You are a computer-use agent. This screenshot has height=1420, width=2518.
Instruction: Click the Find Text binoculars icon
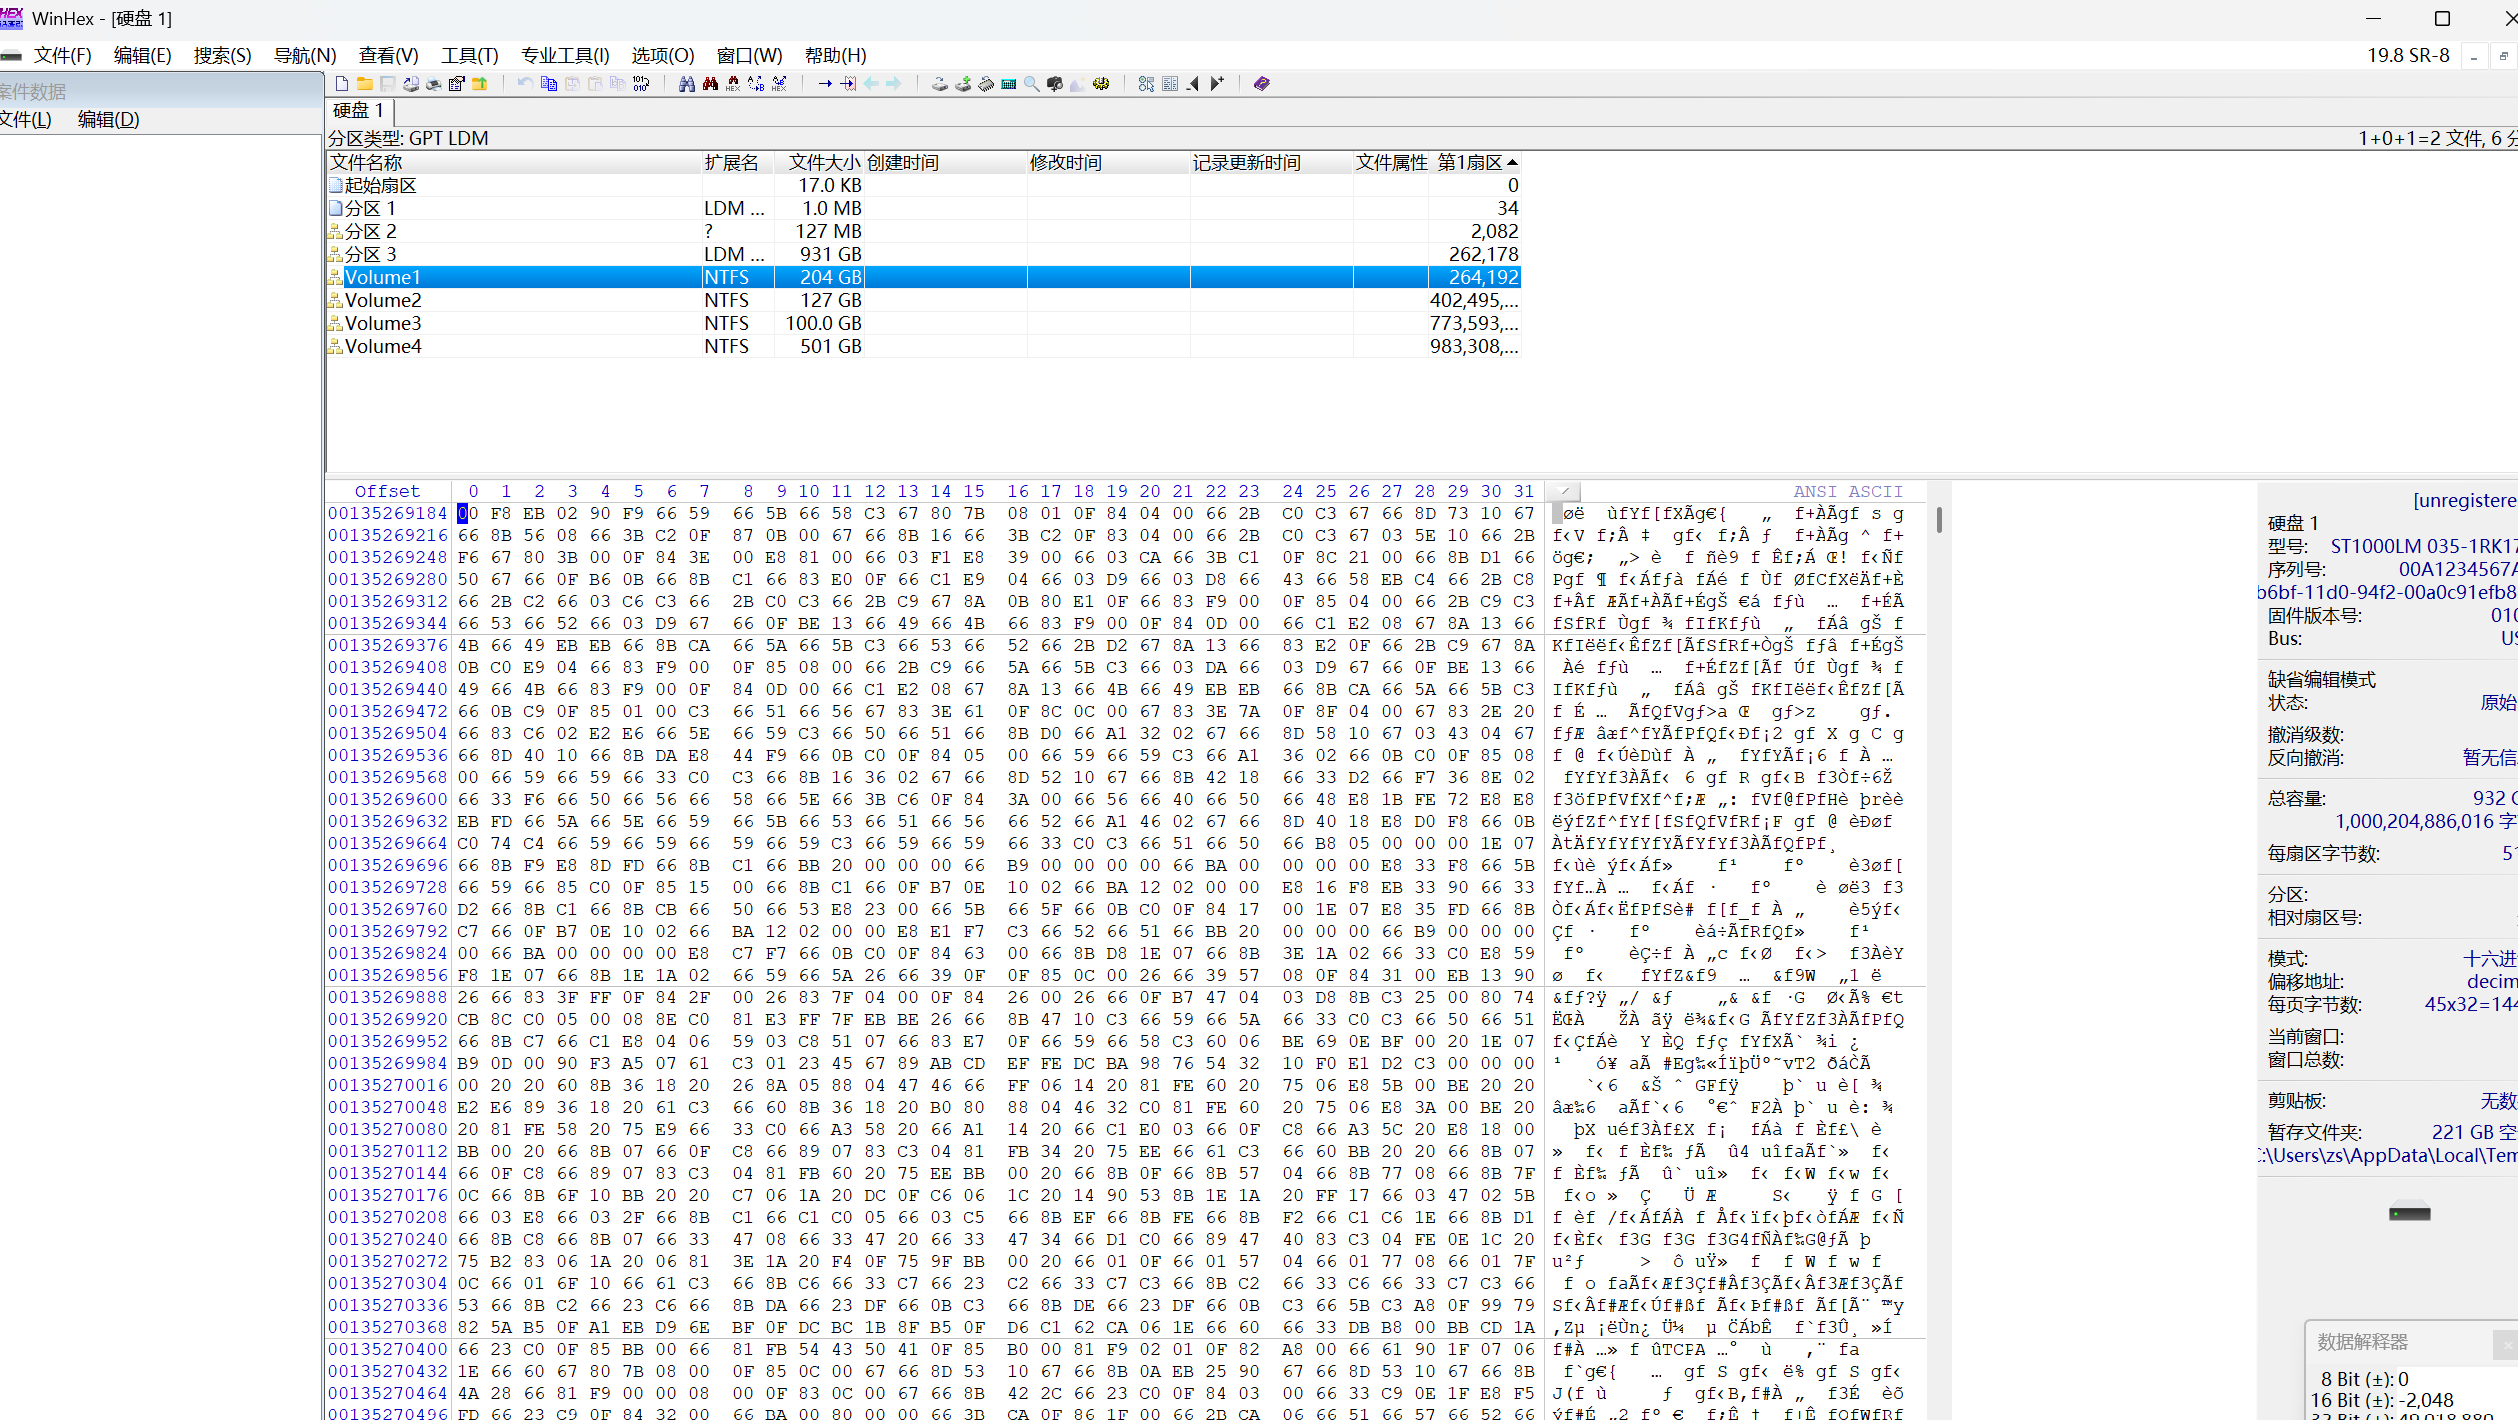[x=686, y=84]
